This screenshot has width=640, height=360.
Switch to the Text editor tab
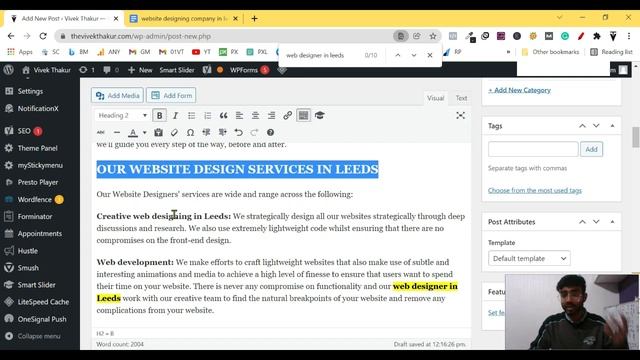click(461, 98)
